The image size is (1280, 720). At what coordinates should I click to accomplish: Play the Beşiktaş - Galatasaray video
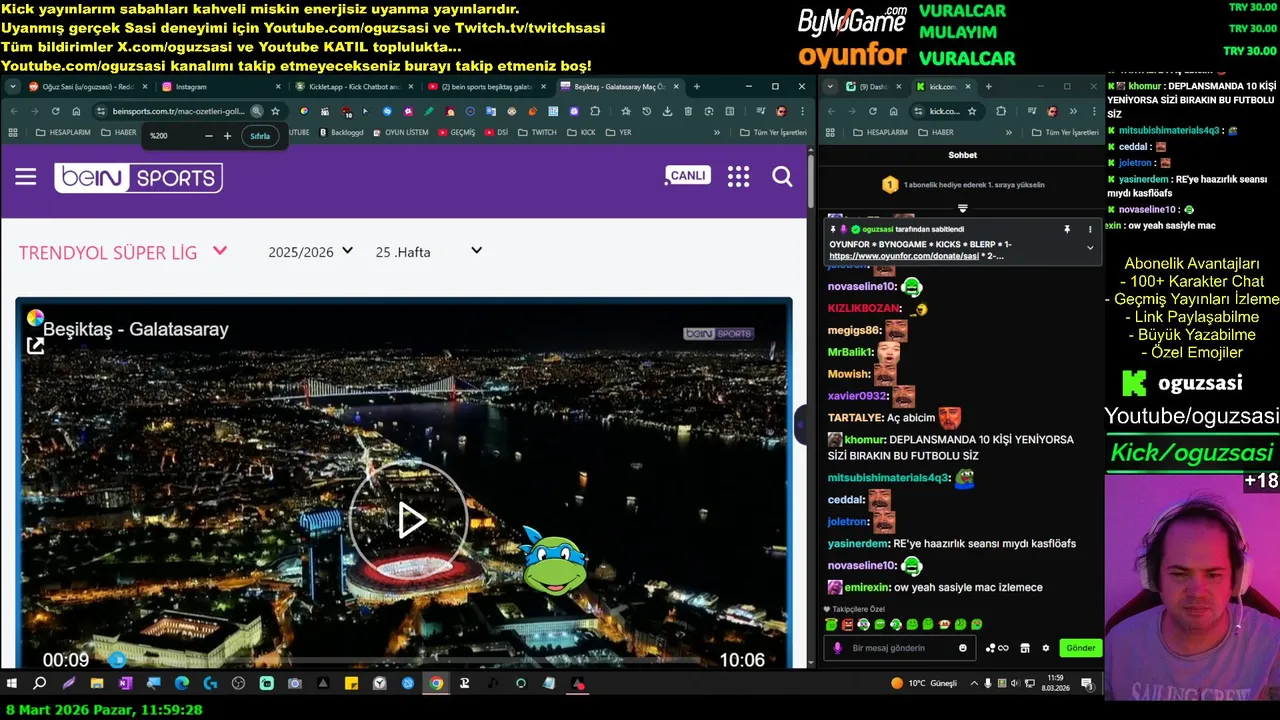(x=409, y=519)
